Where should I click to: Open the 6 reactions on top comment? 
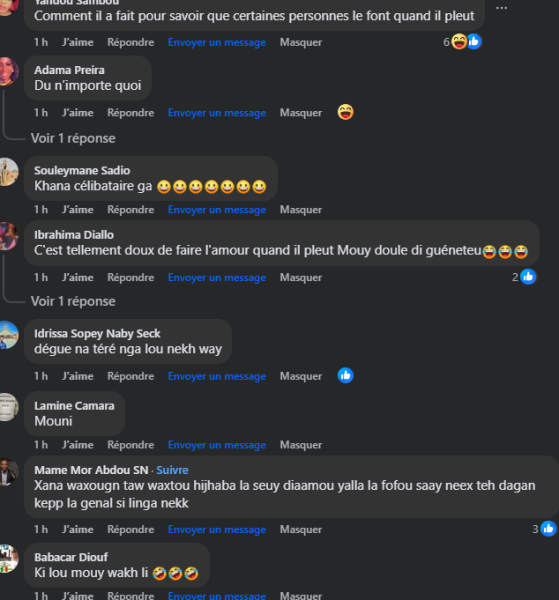462,42
